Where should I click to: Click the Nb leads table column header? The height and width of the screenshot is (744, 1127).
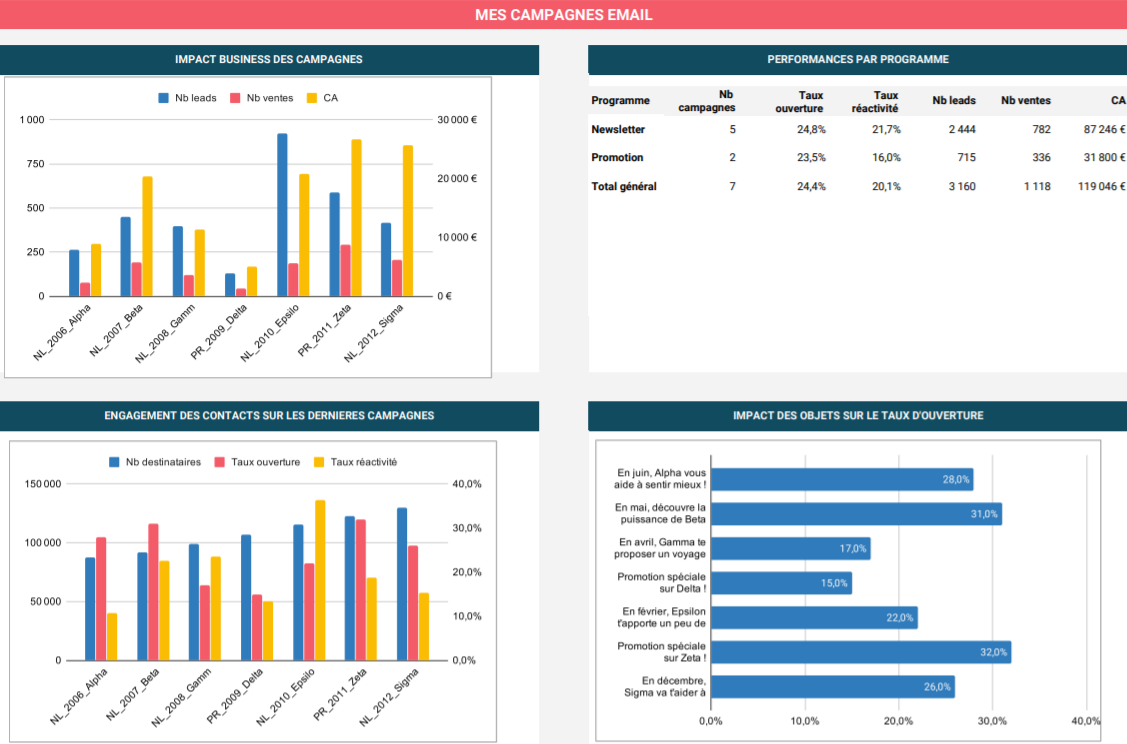pyautogui.click(x=954, y=101)
